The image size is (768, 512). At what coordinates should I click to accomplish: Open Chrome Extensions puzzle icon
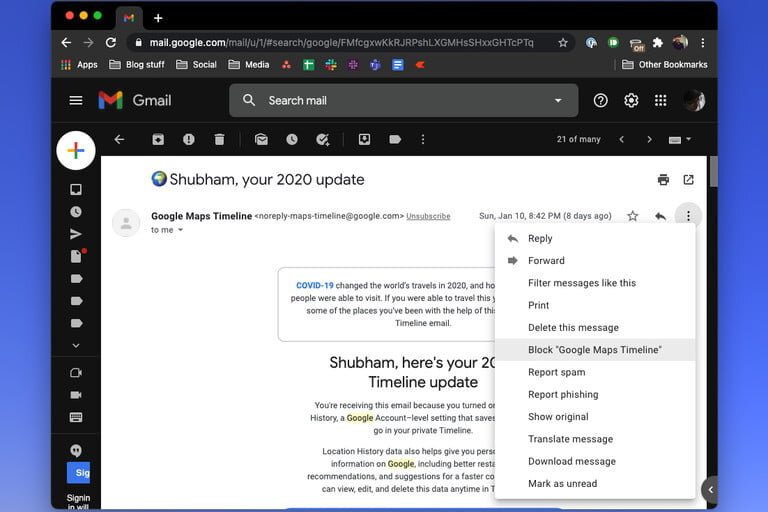[x=658, y=43]
